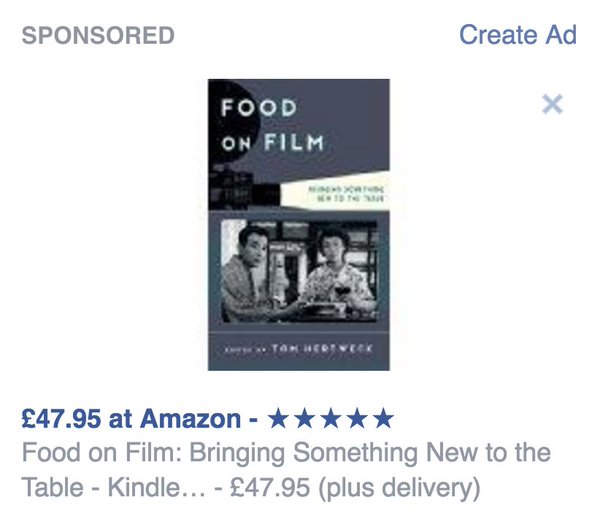Click the "£47.95 at Amazon" headline price
Screen dimensions: 600x527
pyautogui.click(x=131, y=419)
